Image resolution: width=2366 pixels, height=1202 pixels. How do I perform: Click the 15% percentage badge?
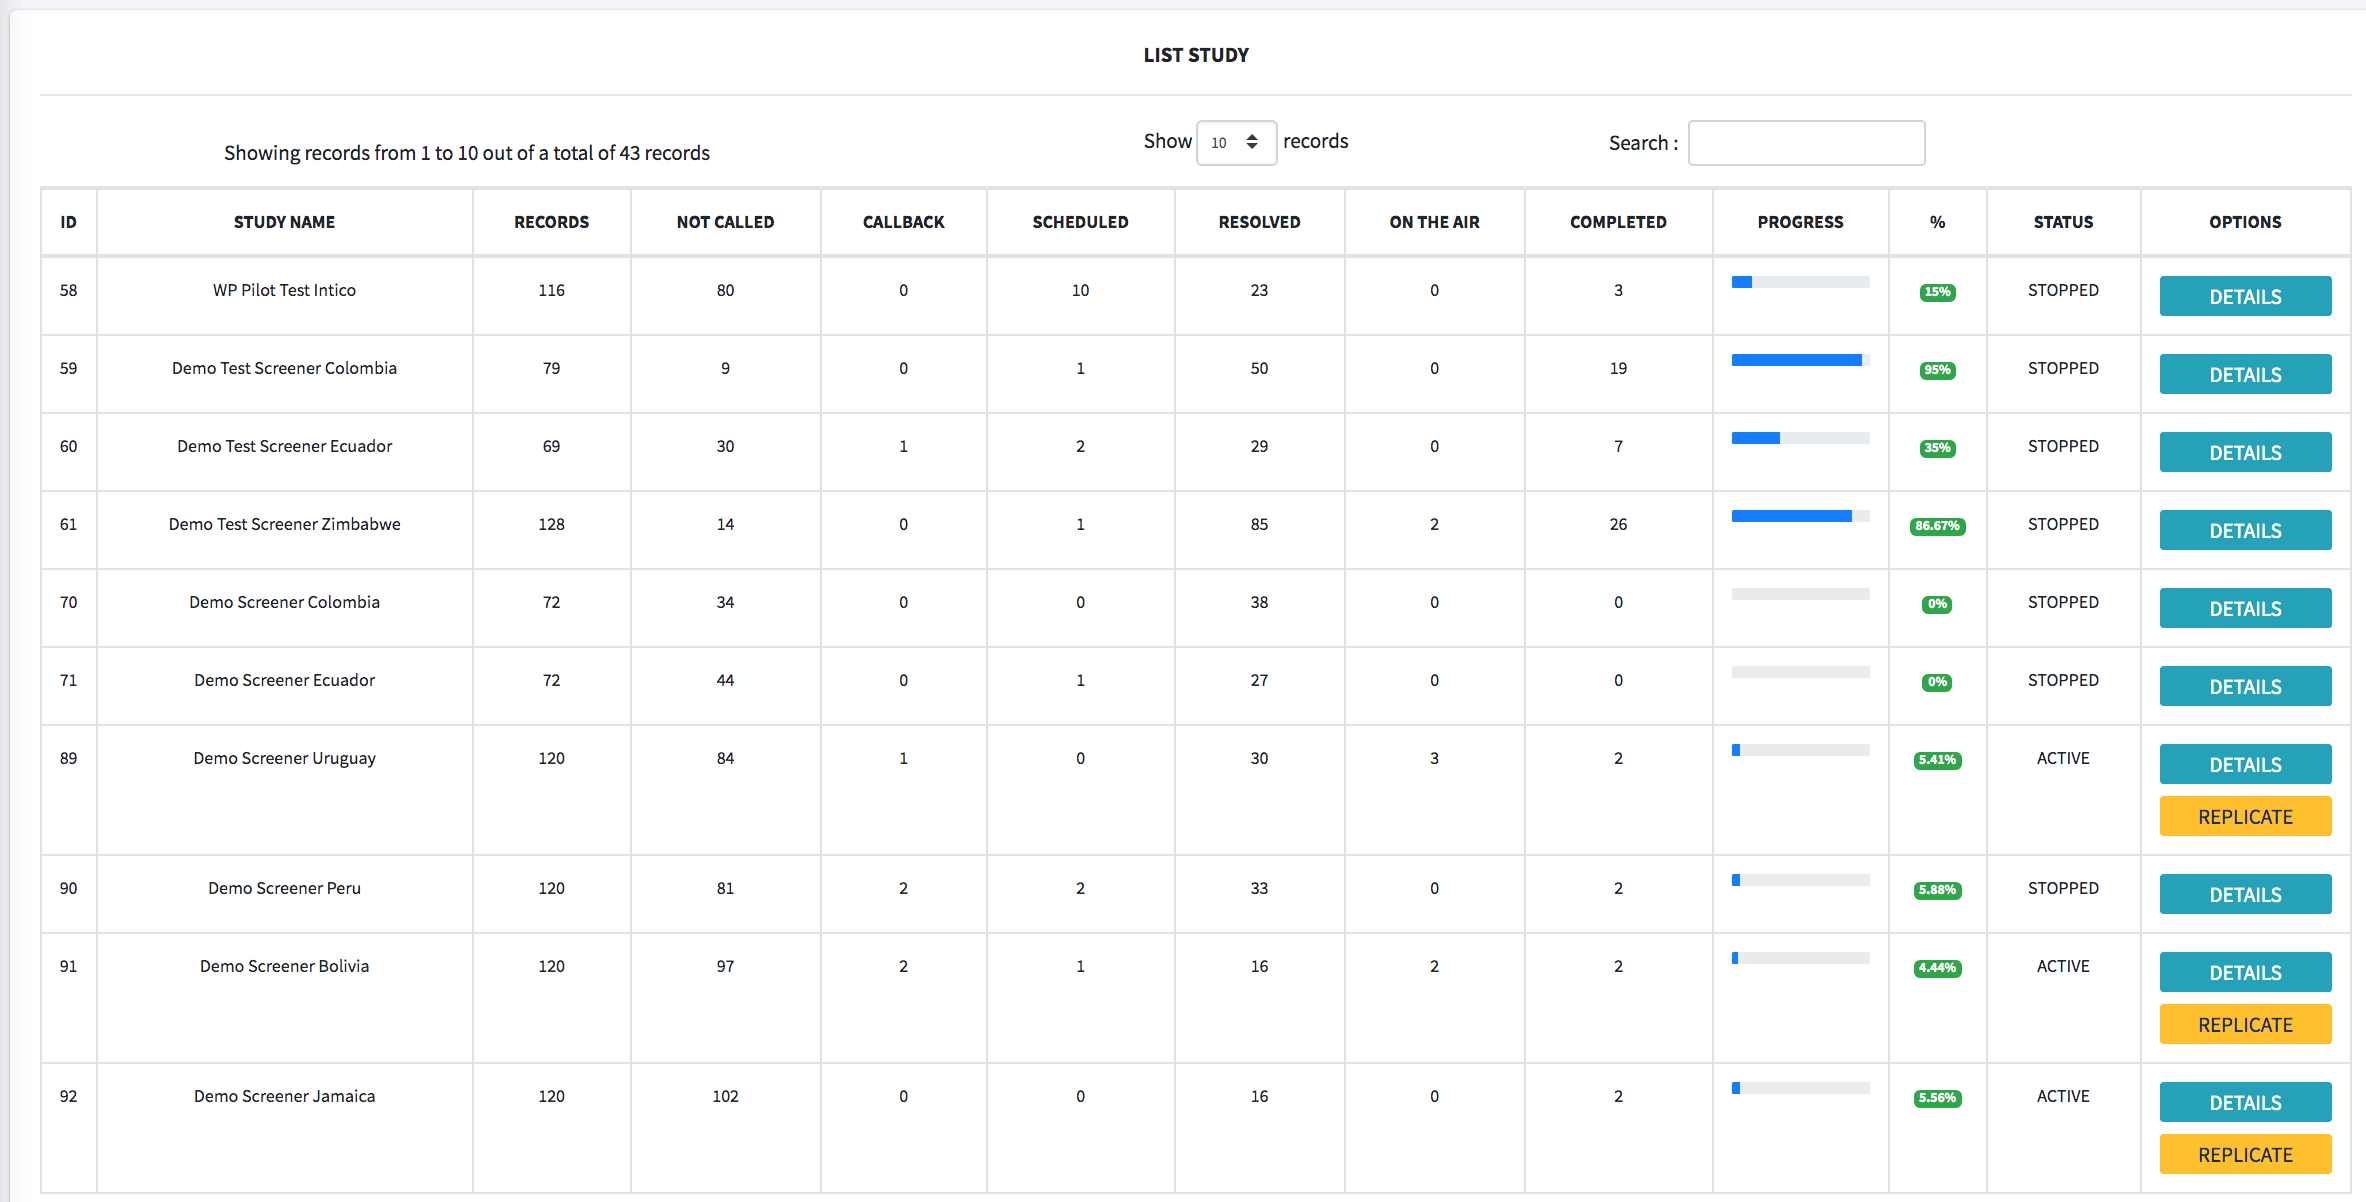1937,292
